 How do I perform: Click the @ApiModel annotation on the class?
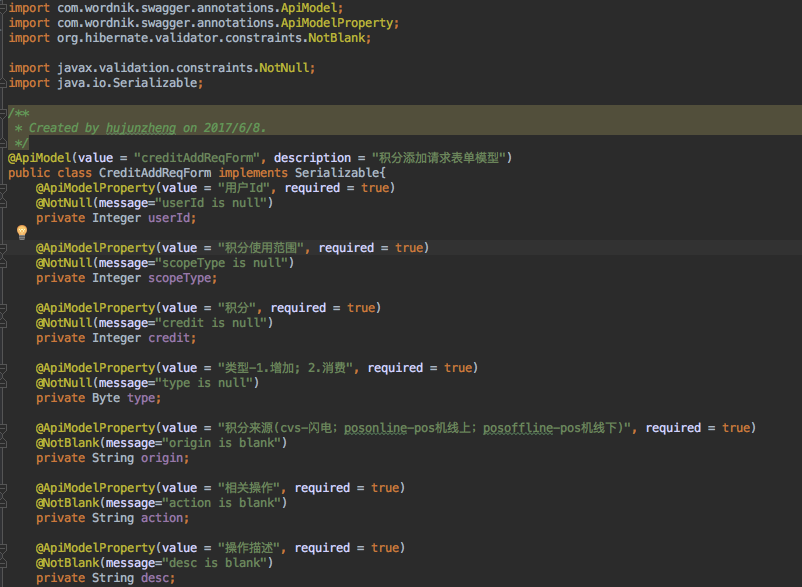tap(39, 158)
